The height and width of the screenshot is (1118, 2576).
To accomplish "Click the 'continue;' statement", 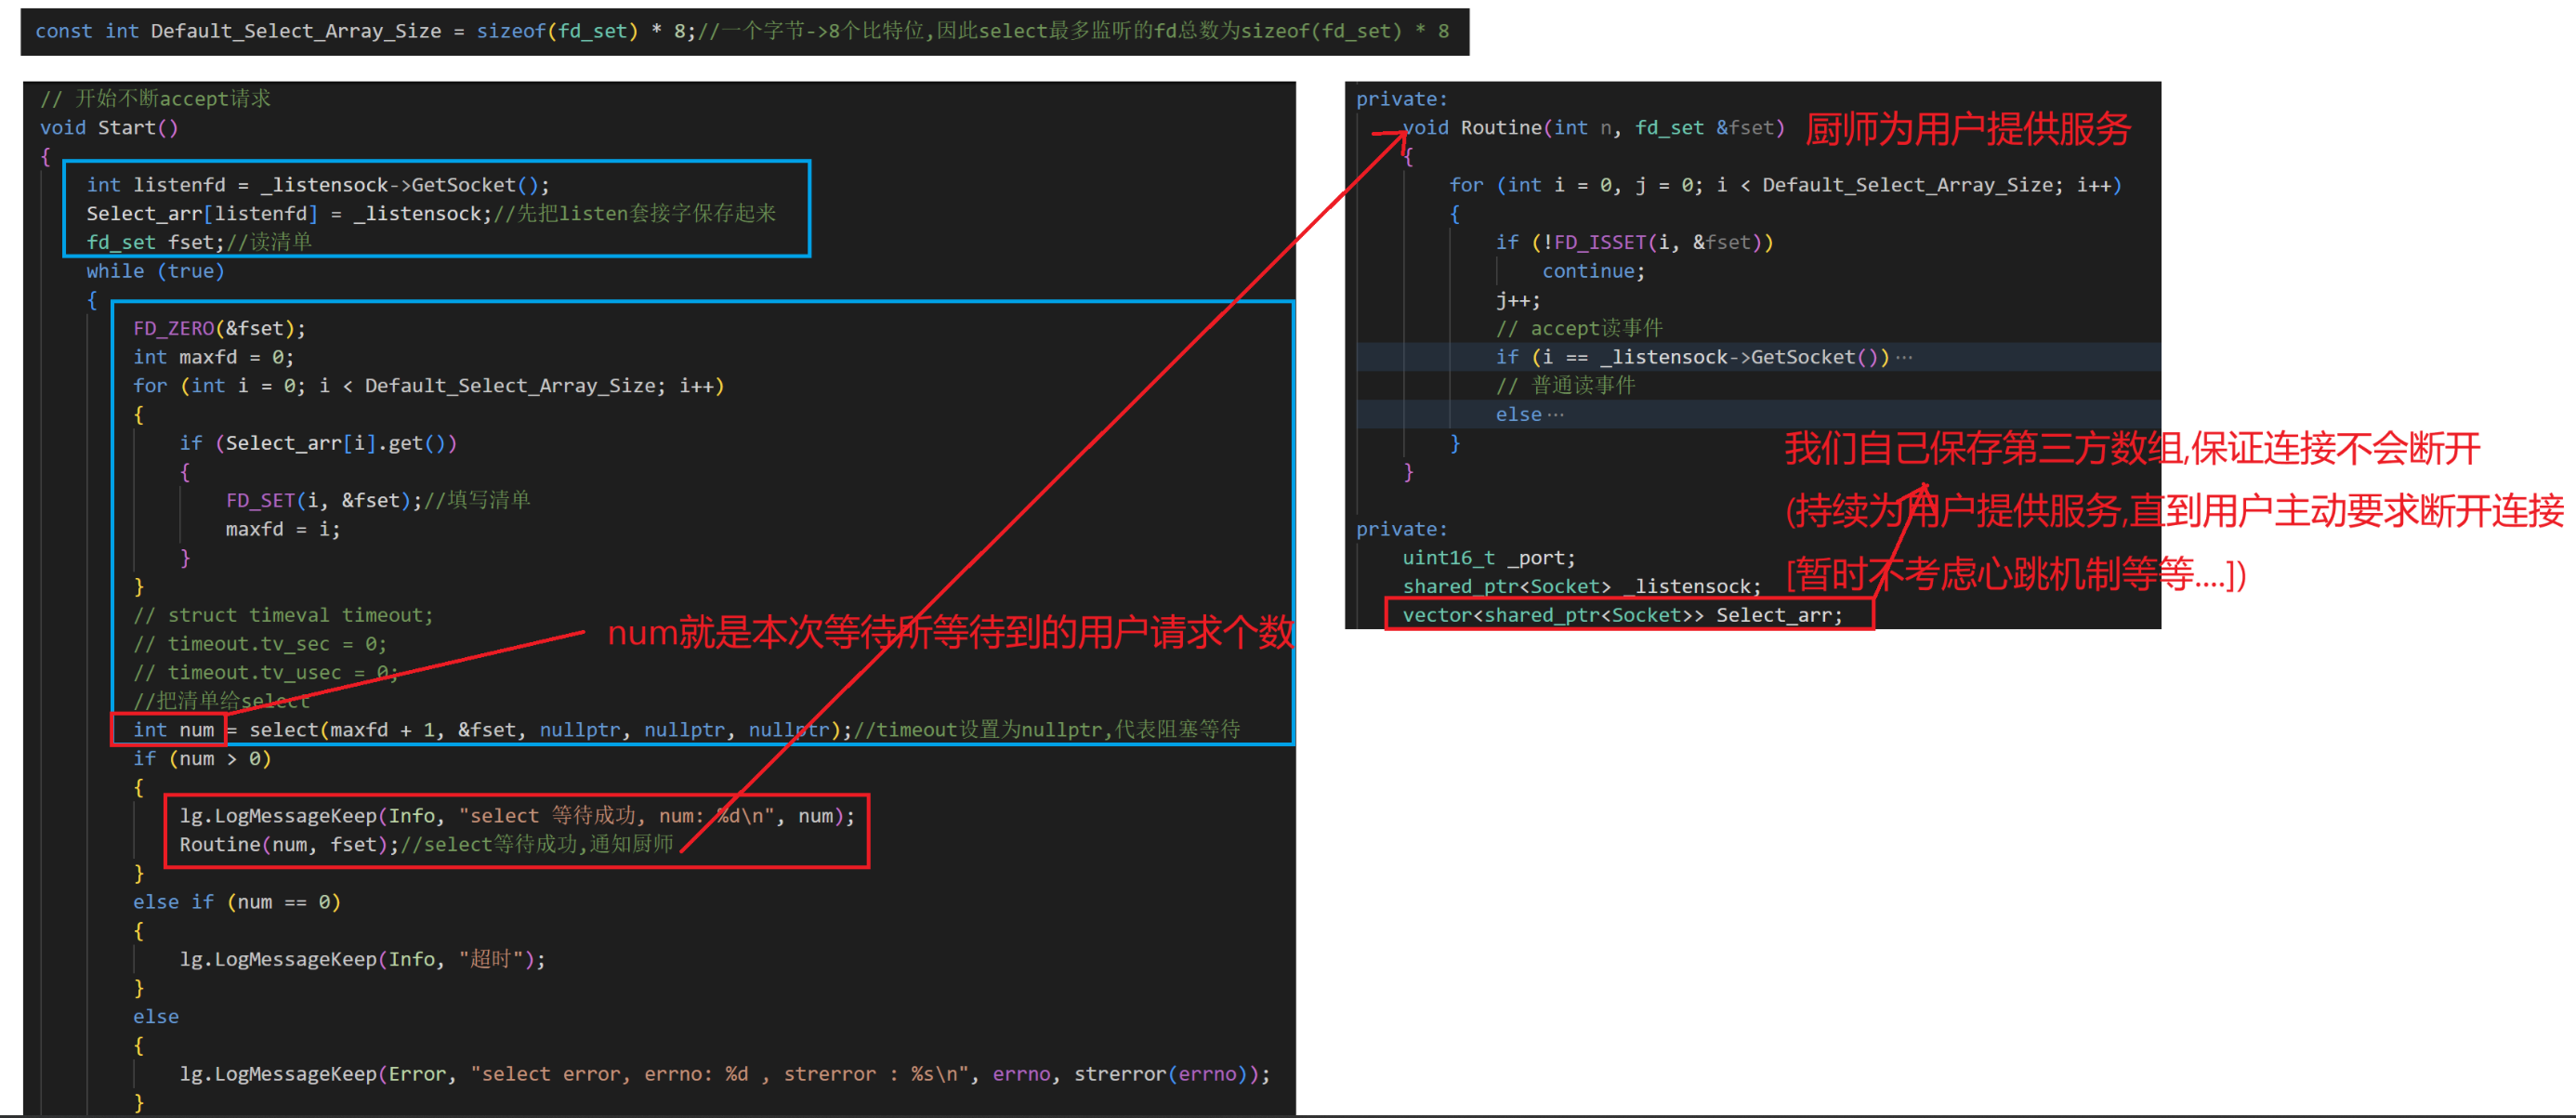I will pos(1593,271).
